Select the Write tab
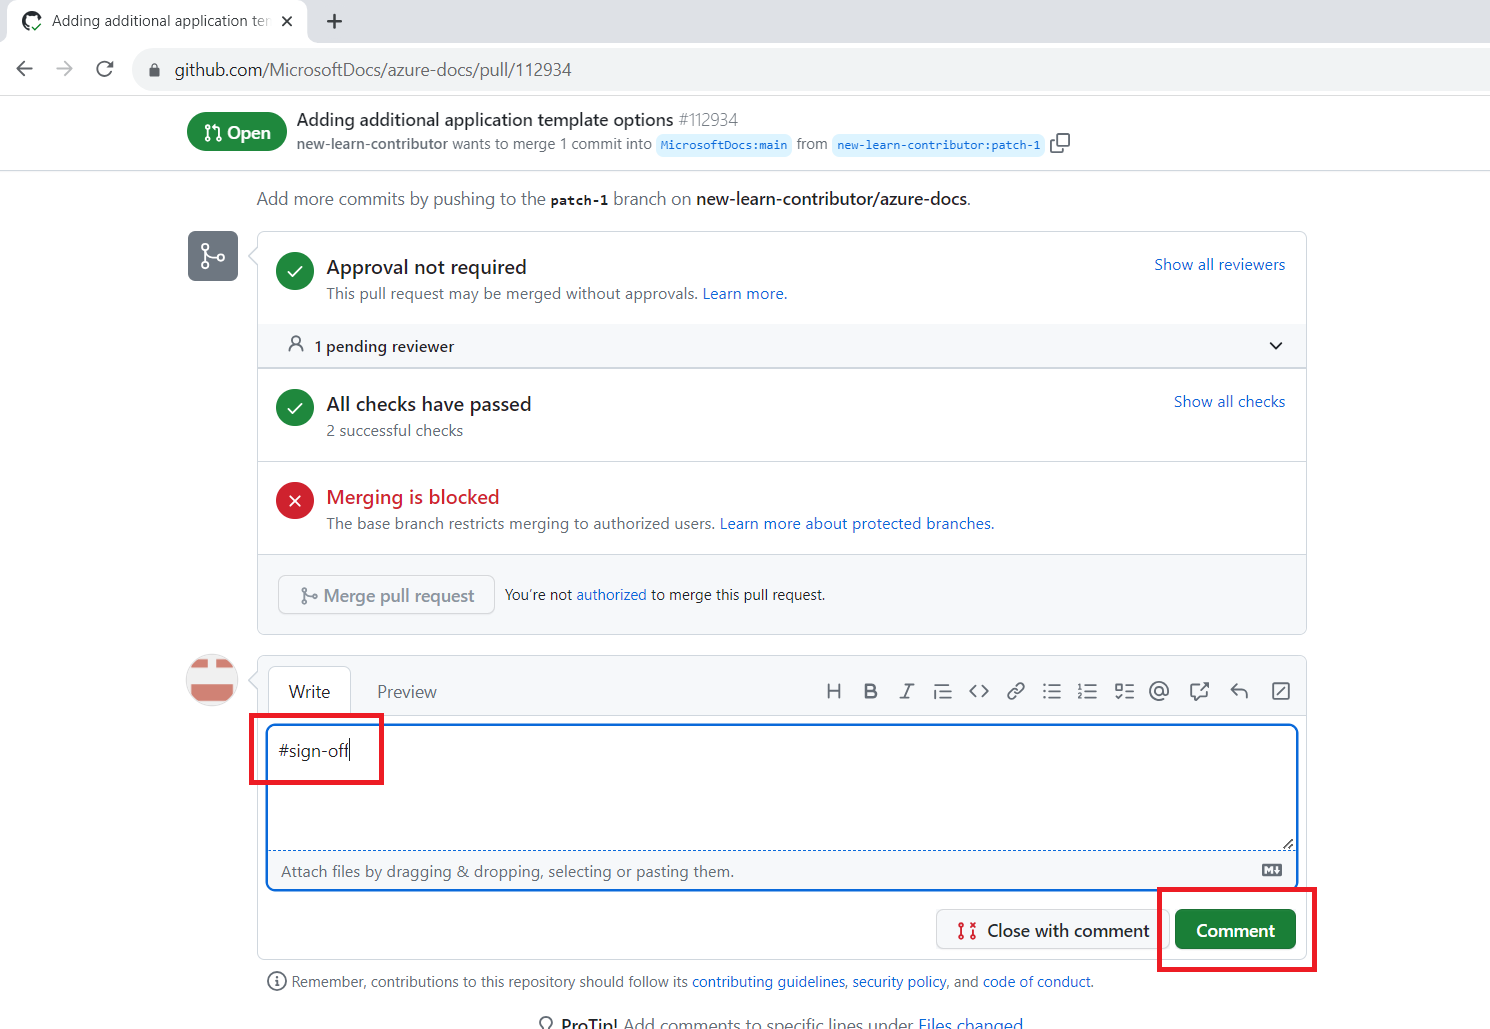Screen dimensions: 1490x1029 tap(309, 691)
